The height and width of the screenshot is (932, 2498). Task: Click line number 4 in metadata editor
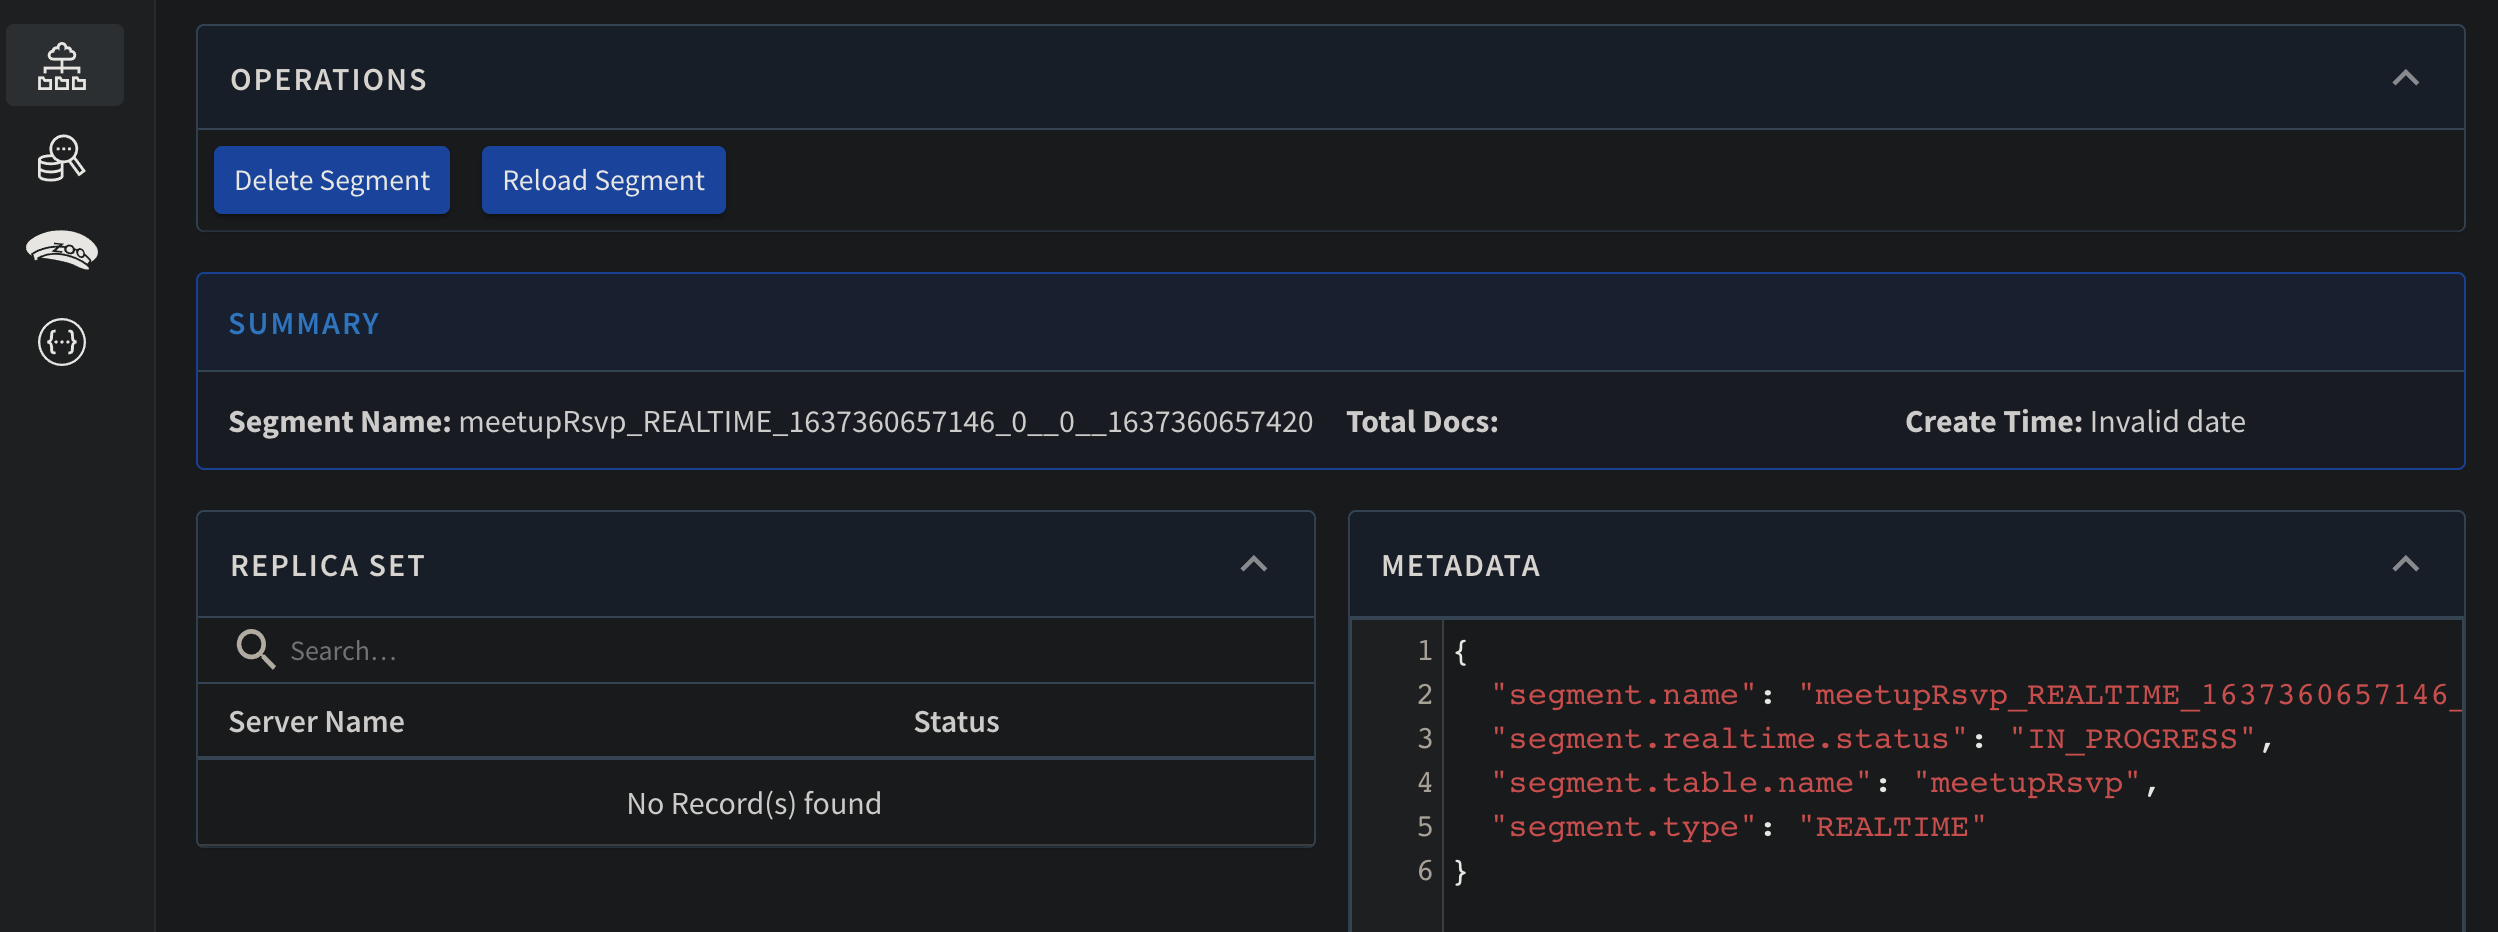coord(1424,783)
